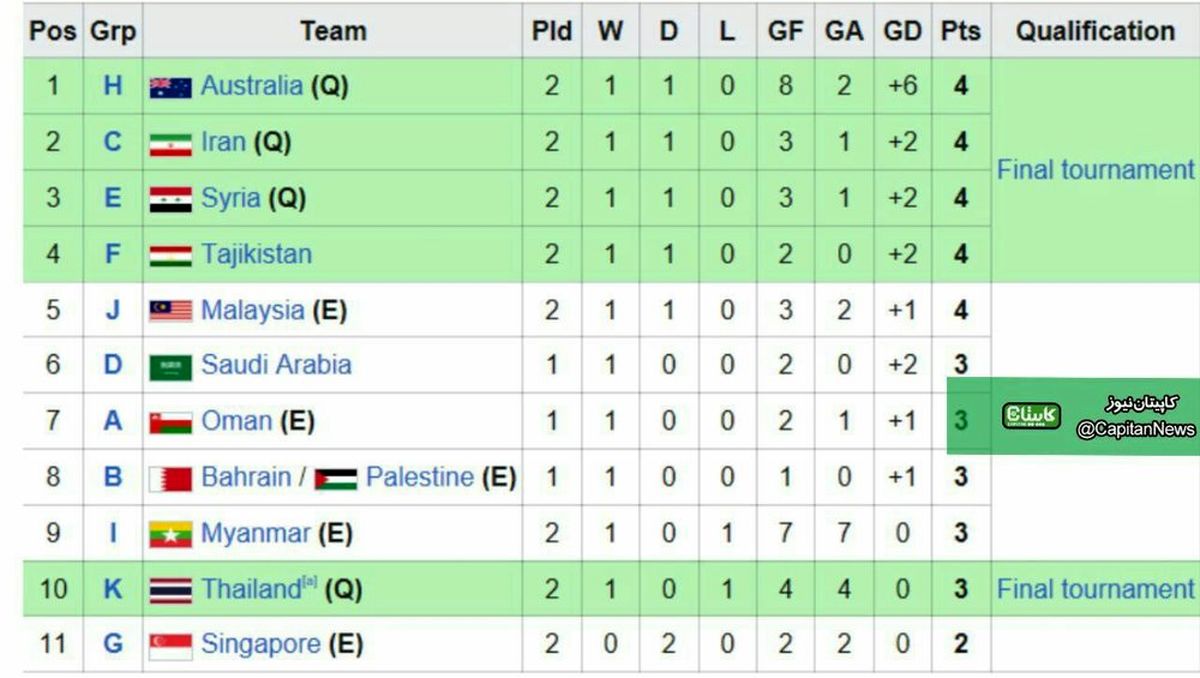The image size is (1200, 678).
Task: Click the Australia flag icon
Action: point(171,87)
